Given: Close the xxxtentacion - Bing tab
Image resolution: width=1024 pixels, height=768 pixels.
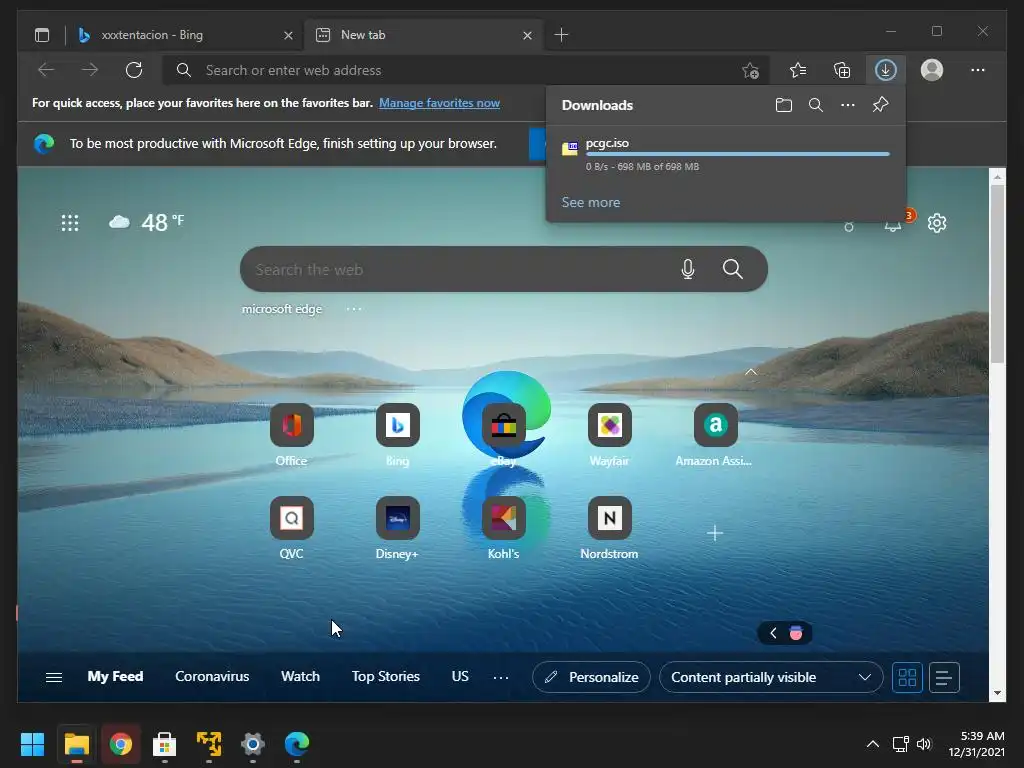Looking at the screenshot, I should [x=288, y=35].
